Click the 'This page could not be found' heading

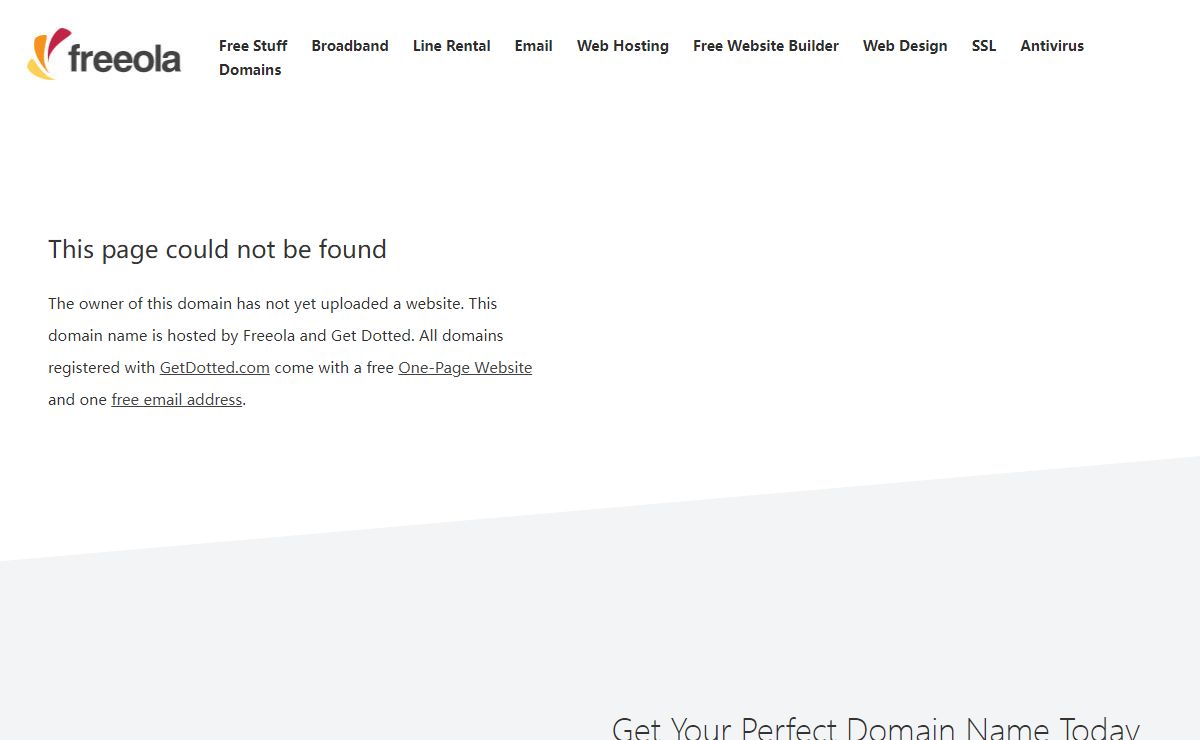click(x=217, y=249)
